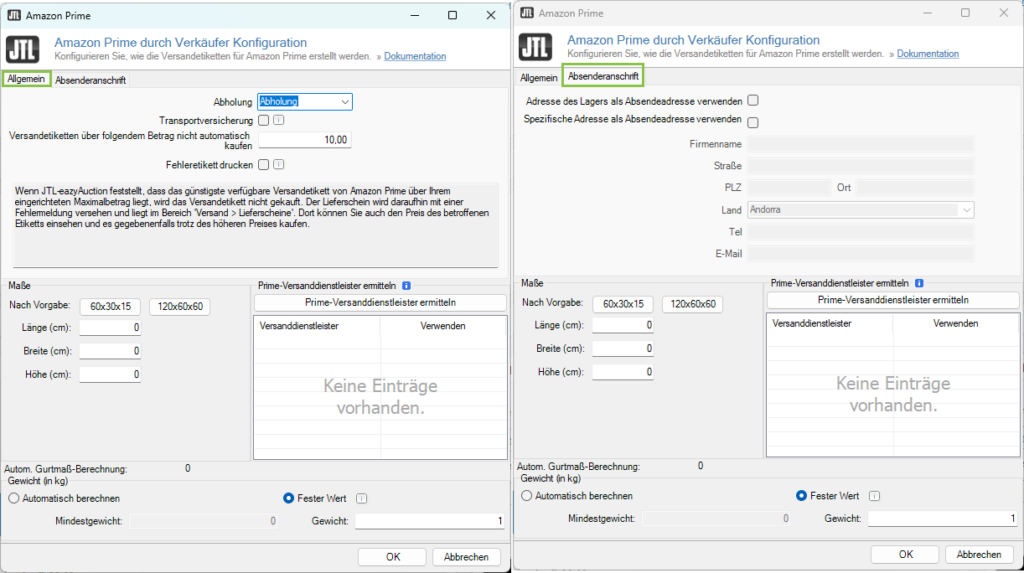Click 120x60x60 preset in right window

[693, 304]
